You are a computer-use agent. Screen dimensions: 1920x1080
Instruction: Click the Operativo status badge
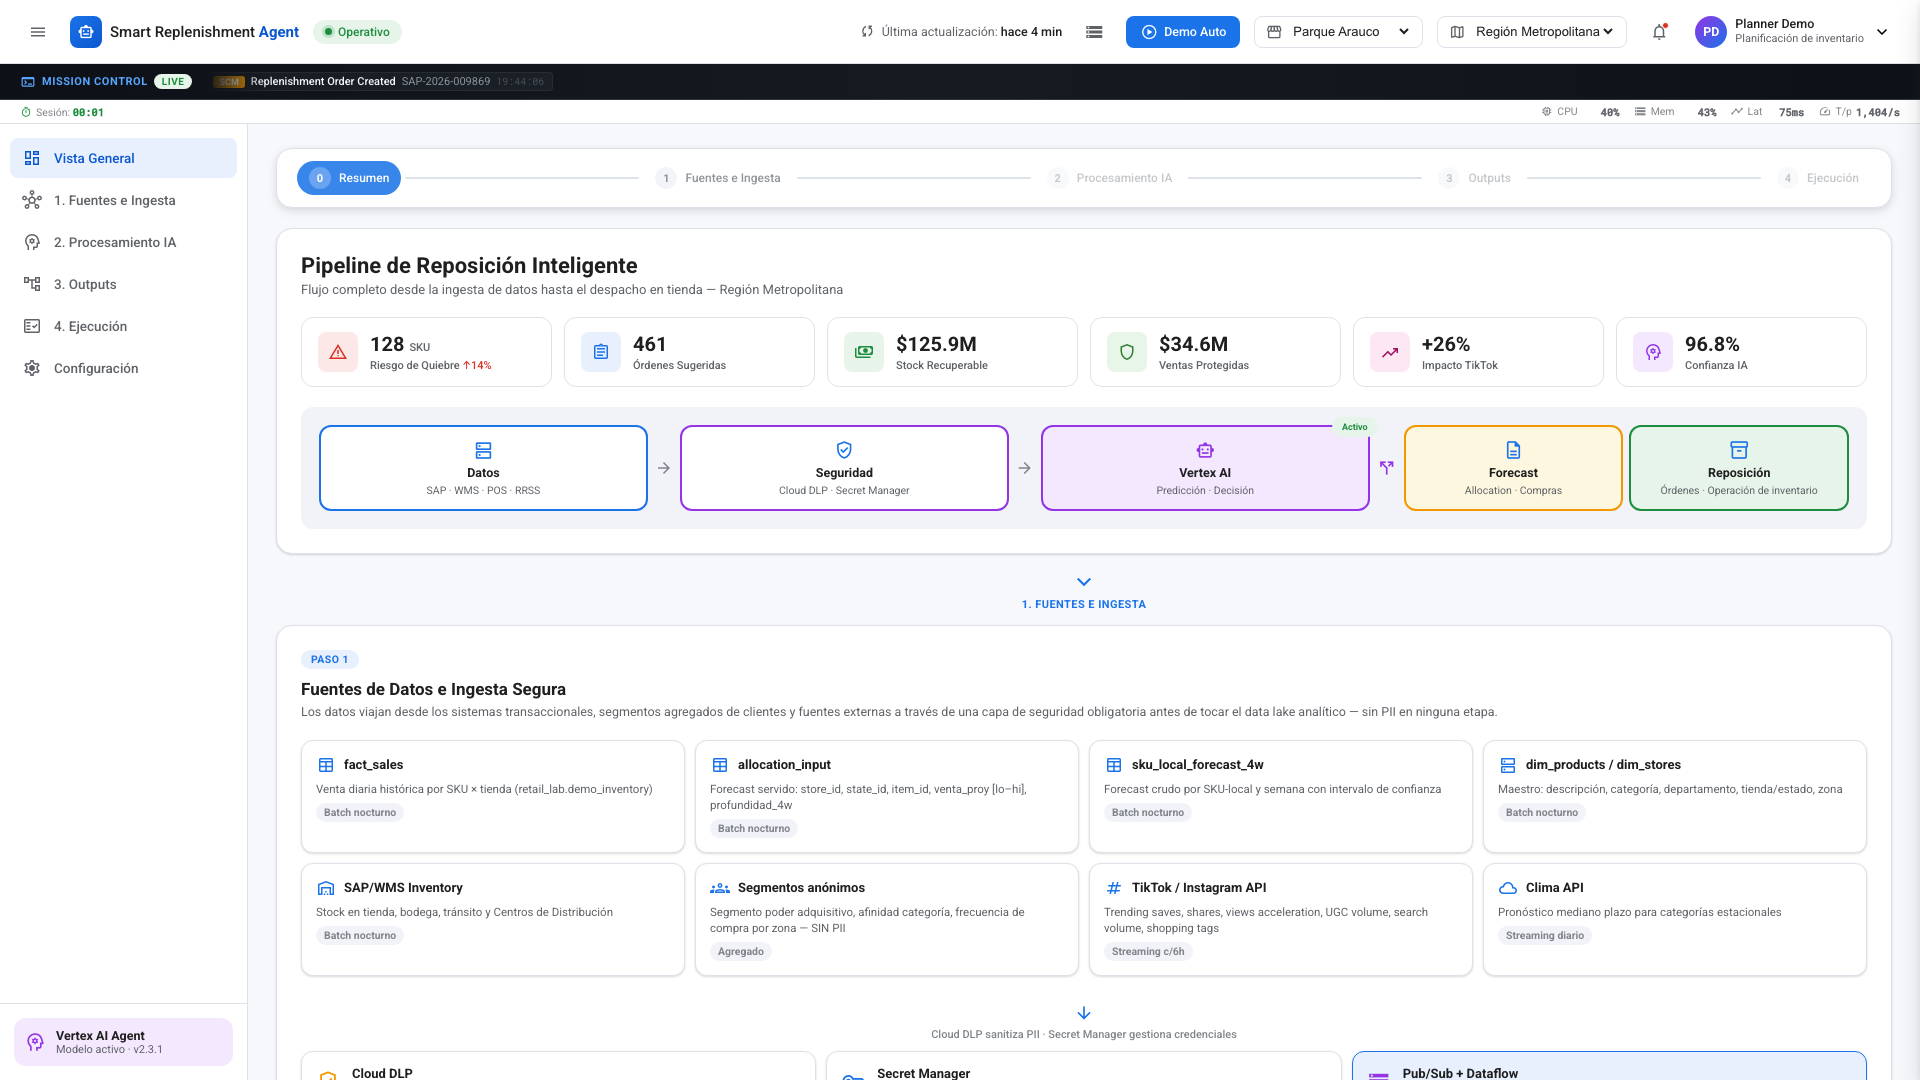(357, 32)
